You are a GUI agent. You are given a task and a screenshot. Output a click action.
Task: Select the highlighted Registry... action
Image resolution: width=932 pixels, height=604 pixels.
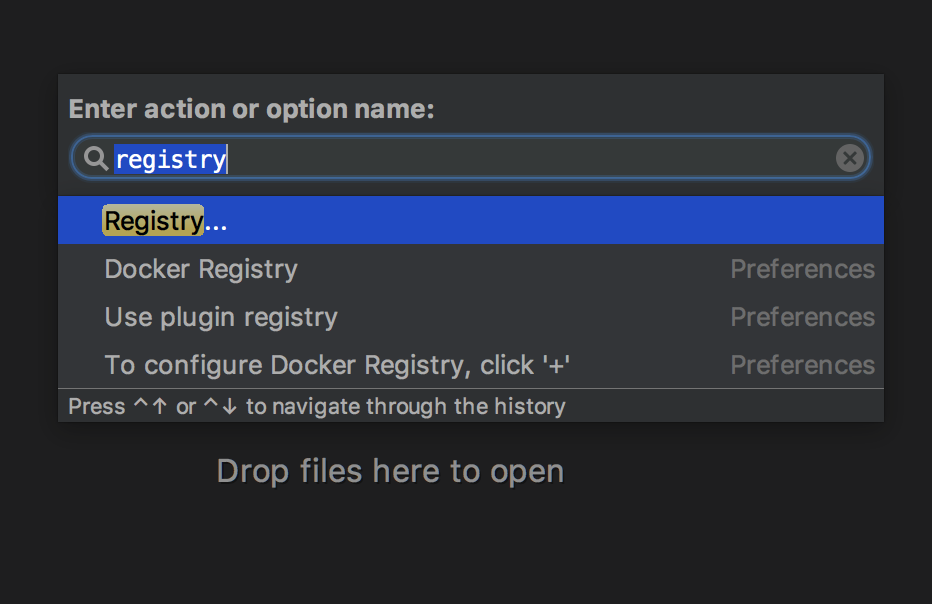471,221
